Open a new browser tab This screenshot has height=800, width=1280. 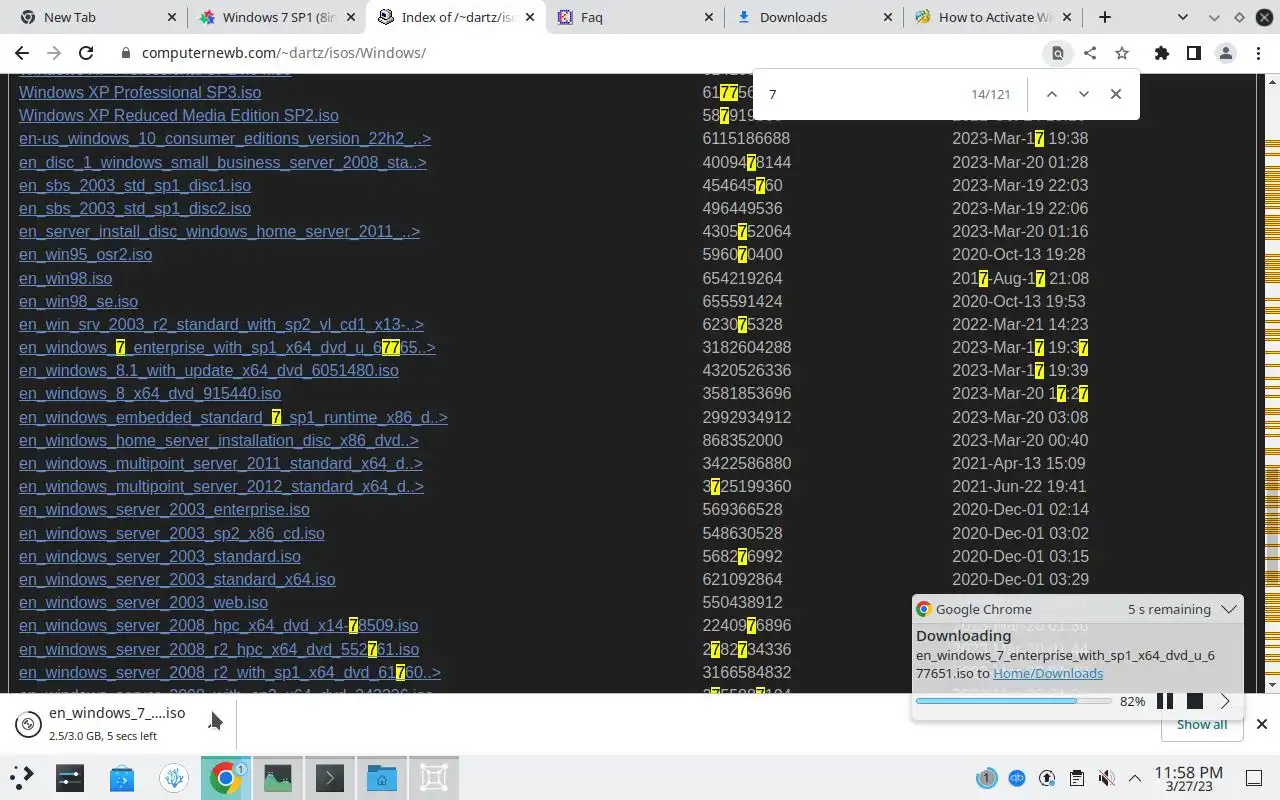point(1105,17)
